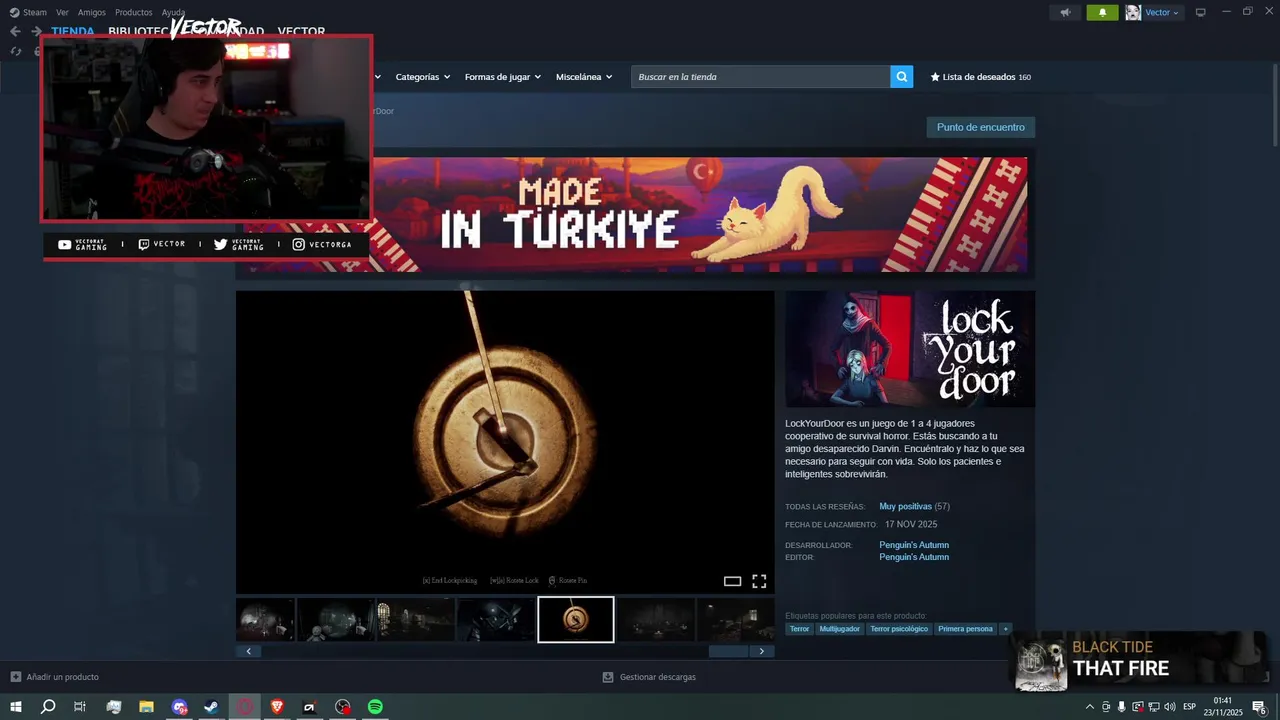The width and height of the screenshot is (1280, 720).
Task: Open the Ayuda menu
Action: tap(173, 13)
